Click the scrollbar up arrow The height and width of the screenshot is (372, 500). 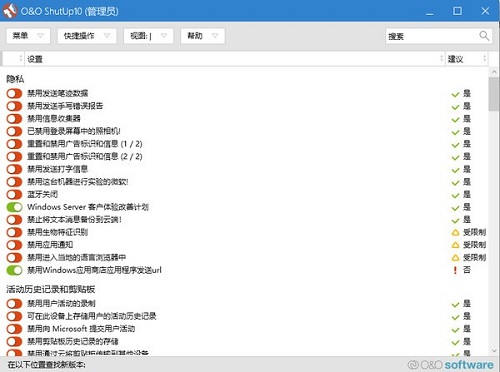click(494, 72)
